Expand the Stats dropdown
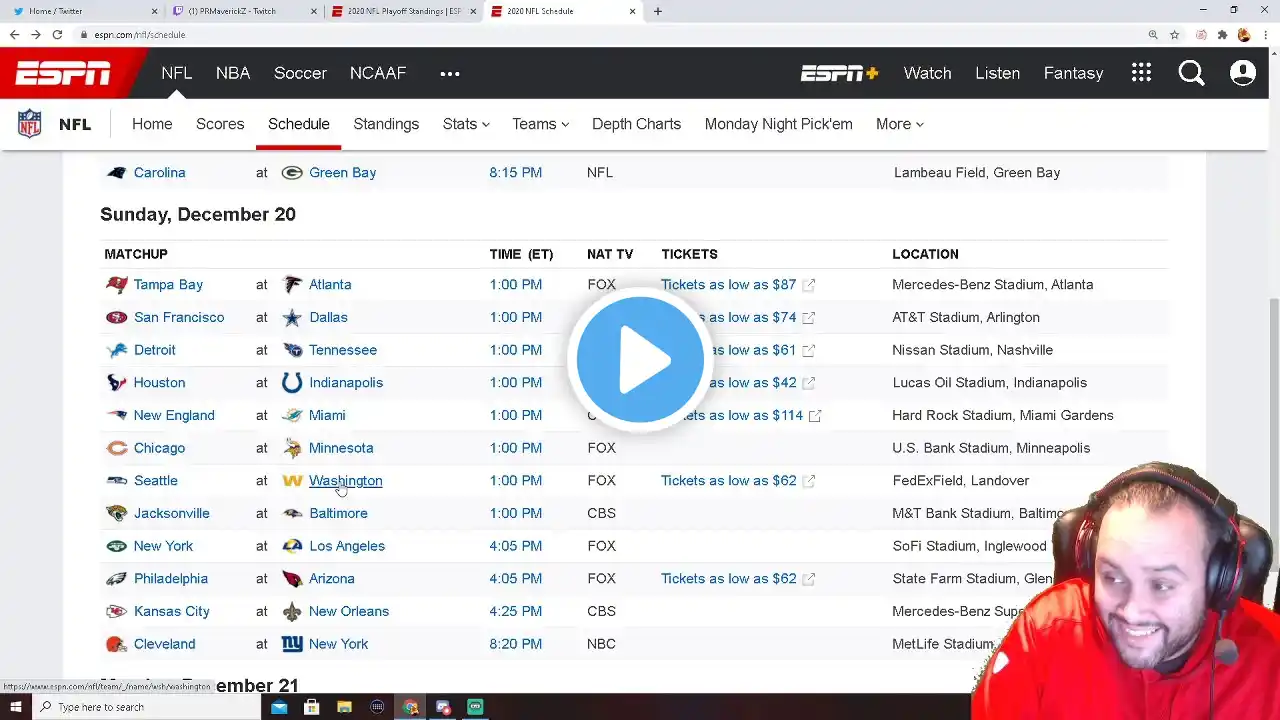Image resolution: width=1280 pixels, height=720 pixels. 466,124
